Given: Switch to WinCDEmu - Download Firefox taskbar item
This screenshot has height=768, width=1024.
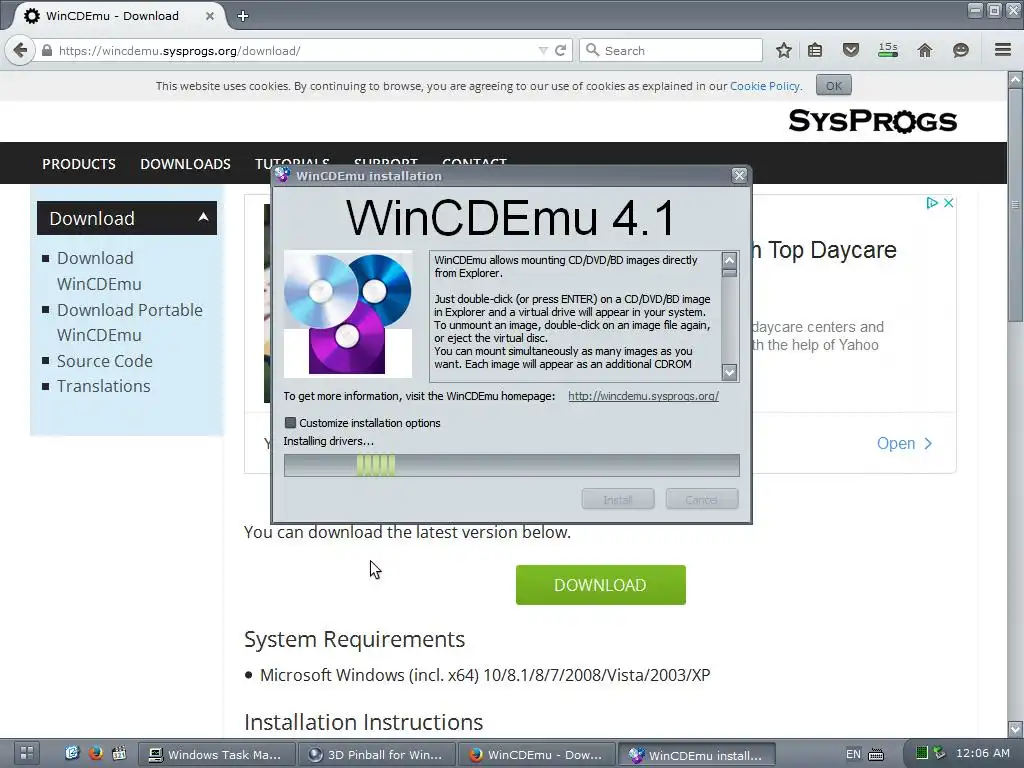Looking at the screenshot, I should (537, 754).
